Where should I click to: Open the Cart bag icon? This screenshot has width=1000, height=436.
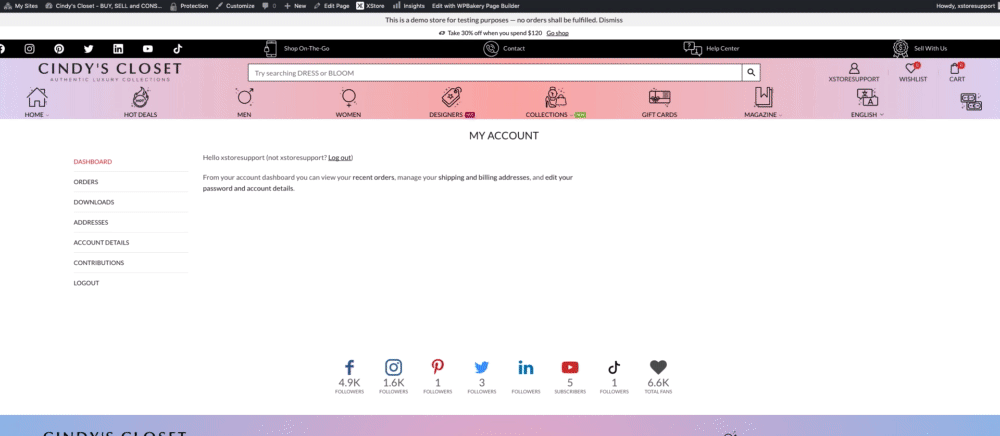tap(955, 68)
